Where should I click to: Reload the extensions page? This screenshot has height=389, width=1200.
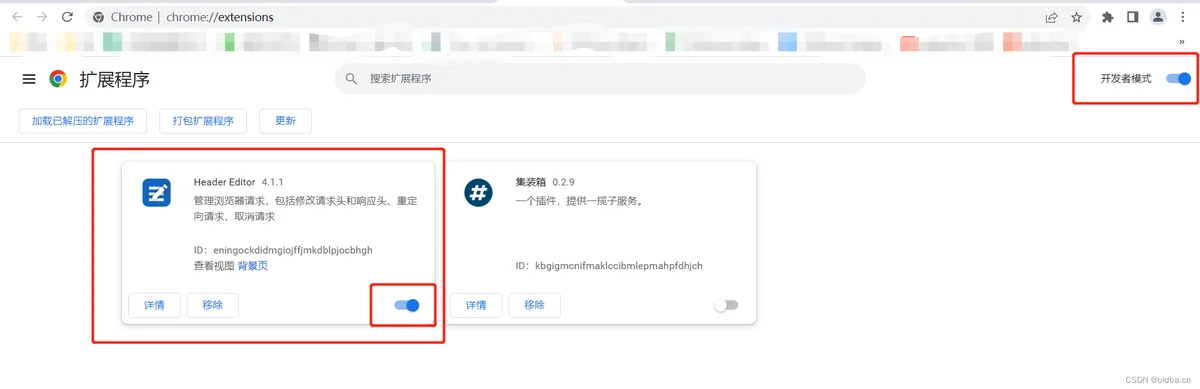click(x=67, y=17)
